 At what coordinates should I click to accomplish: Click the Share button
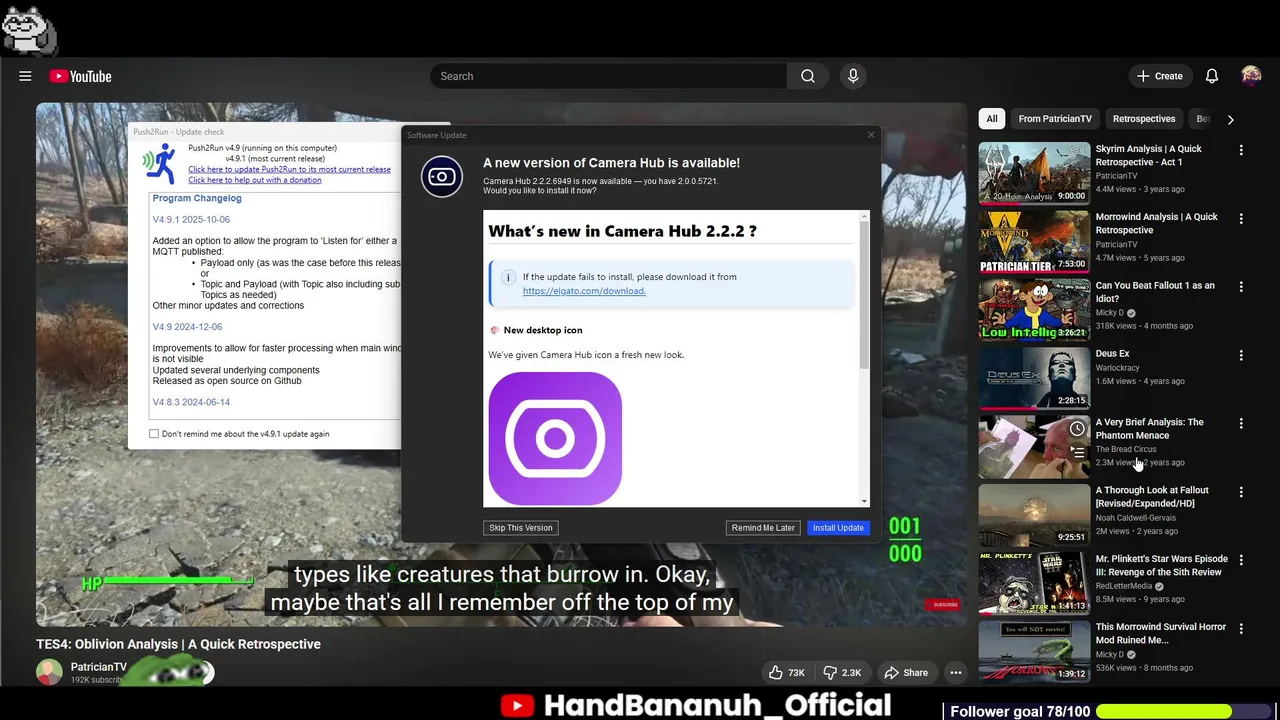click(905, 673)
